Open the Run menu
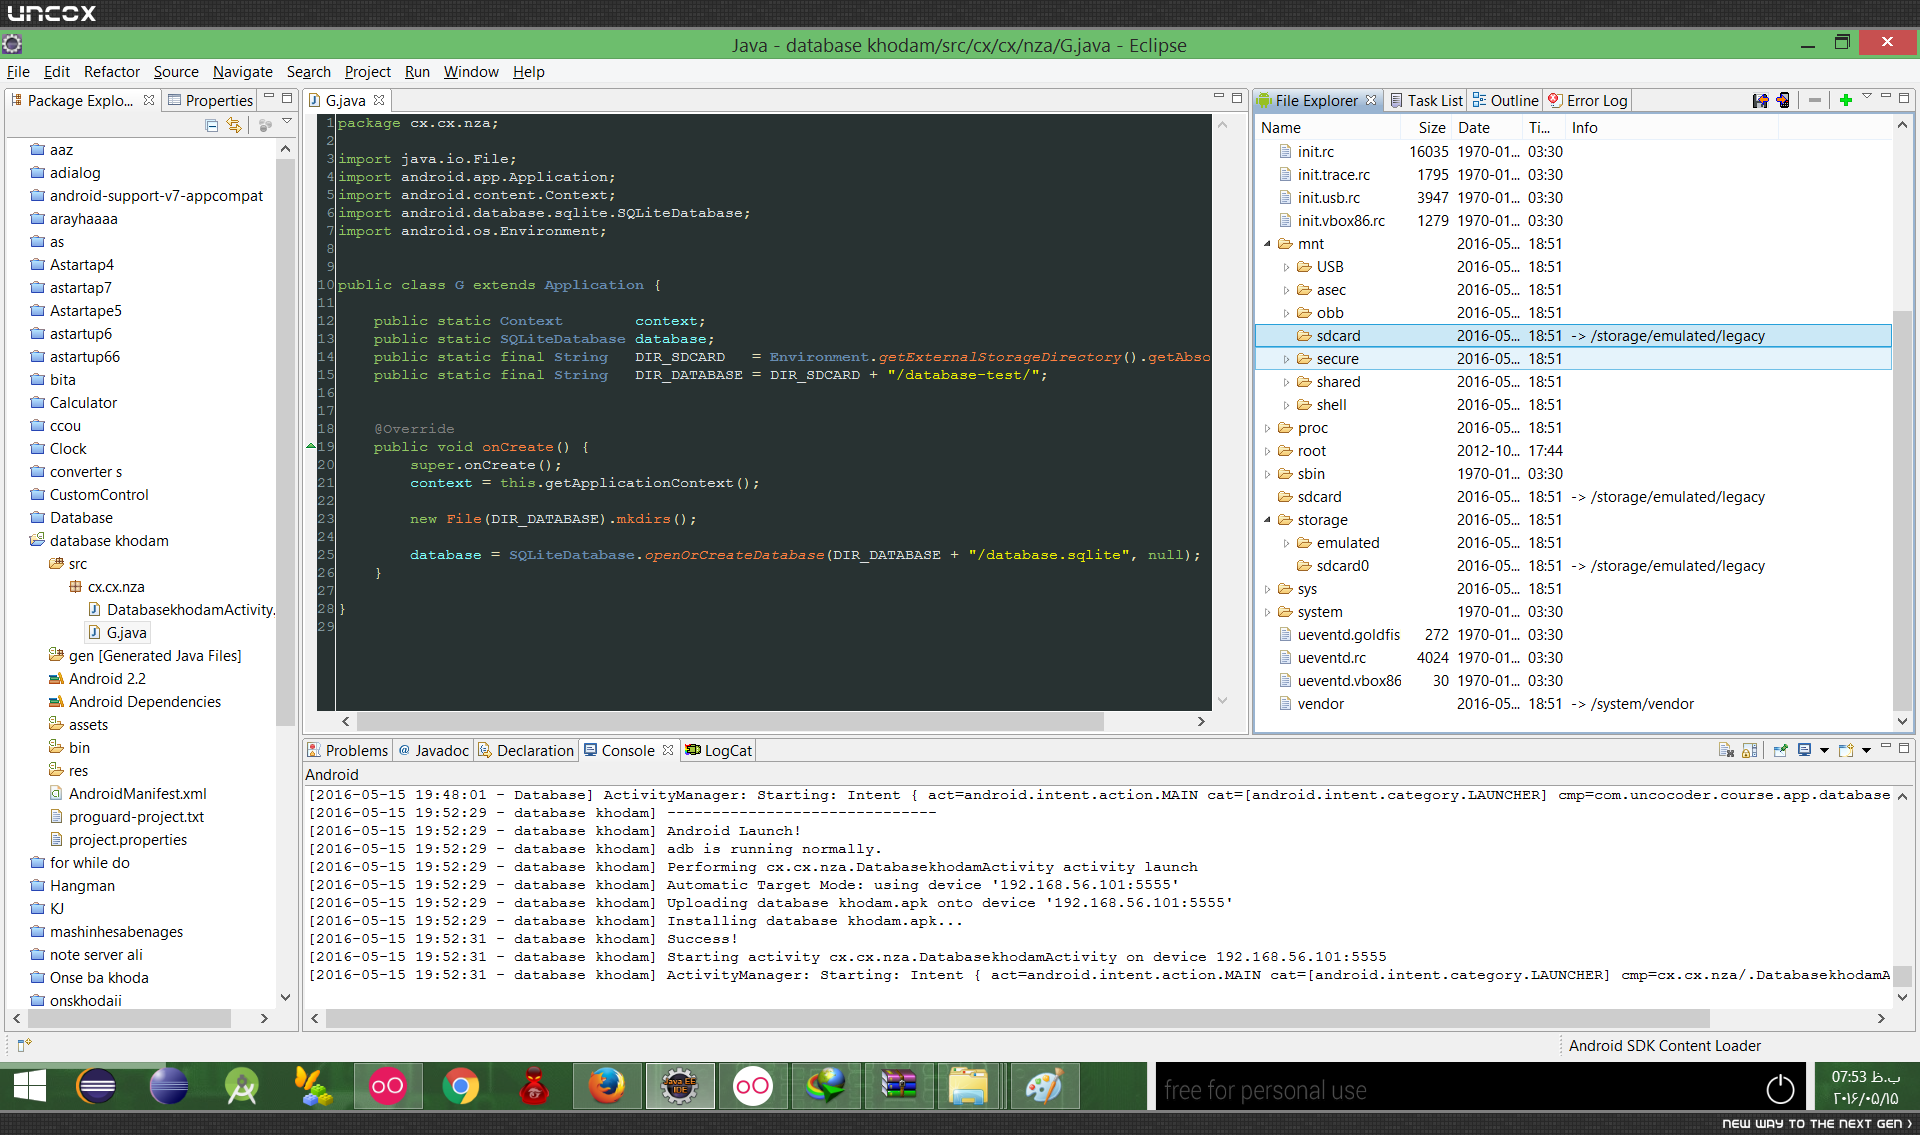The height and width of the screenshot is (1135, 1920). pyautogui.click(x=417, y=72)
